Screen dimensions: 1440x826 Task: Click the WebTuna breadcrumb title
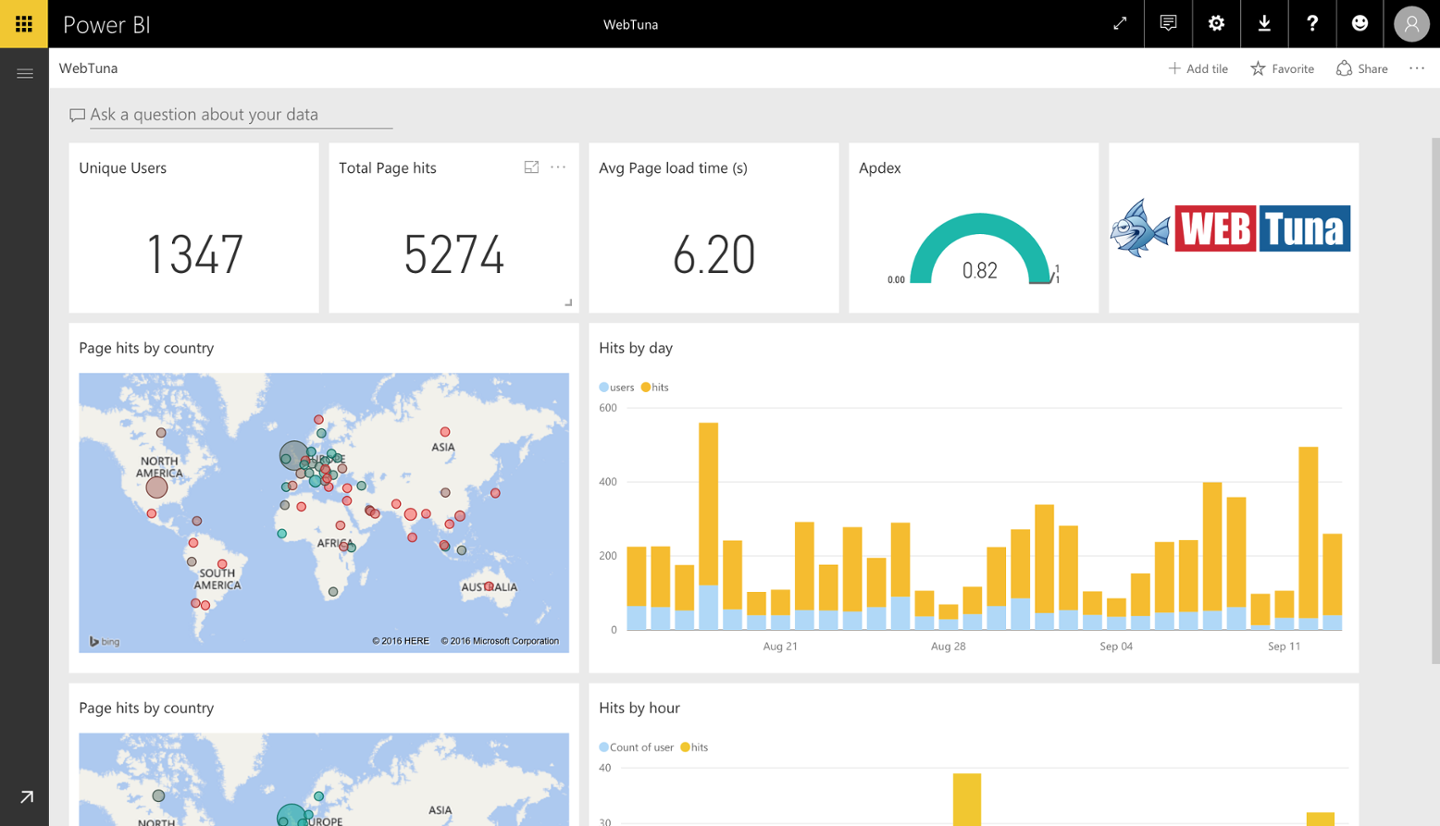point(88,69)
